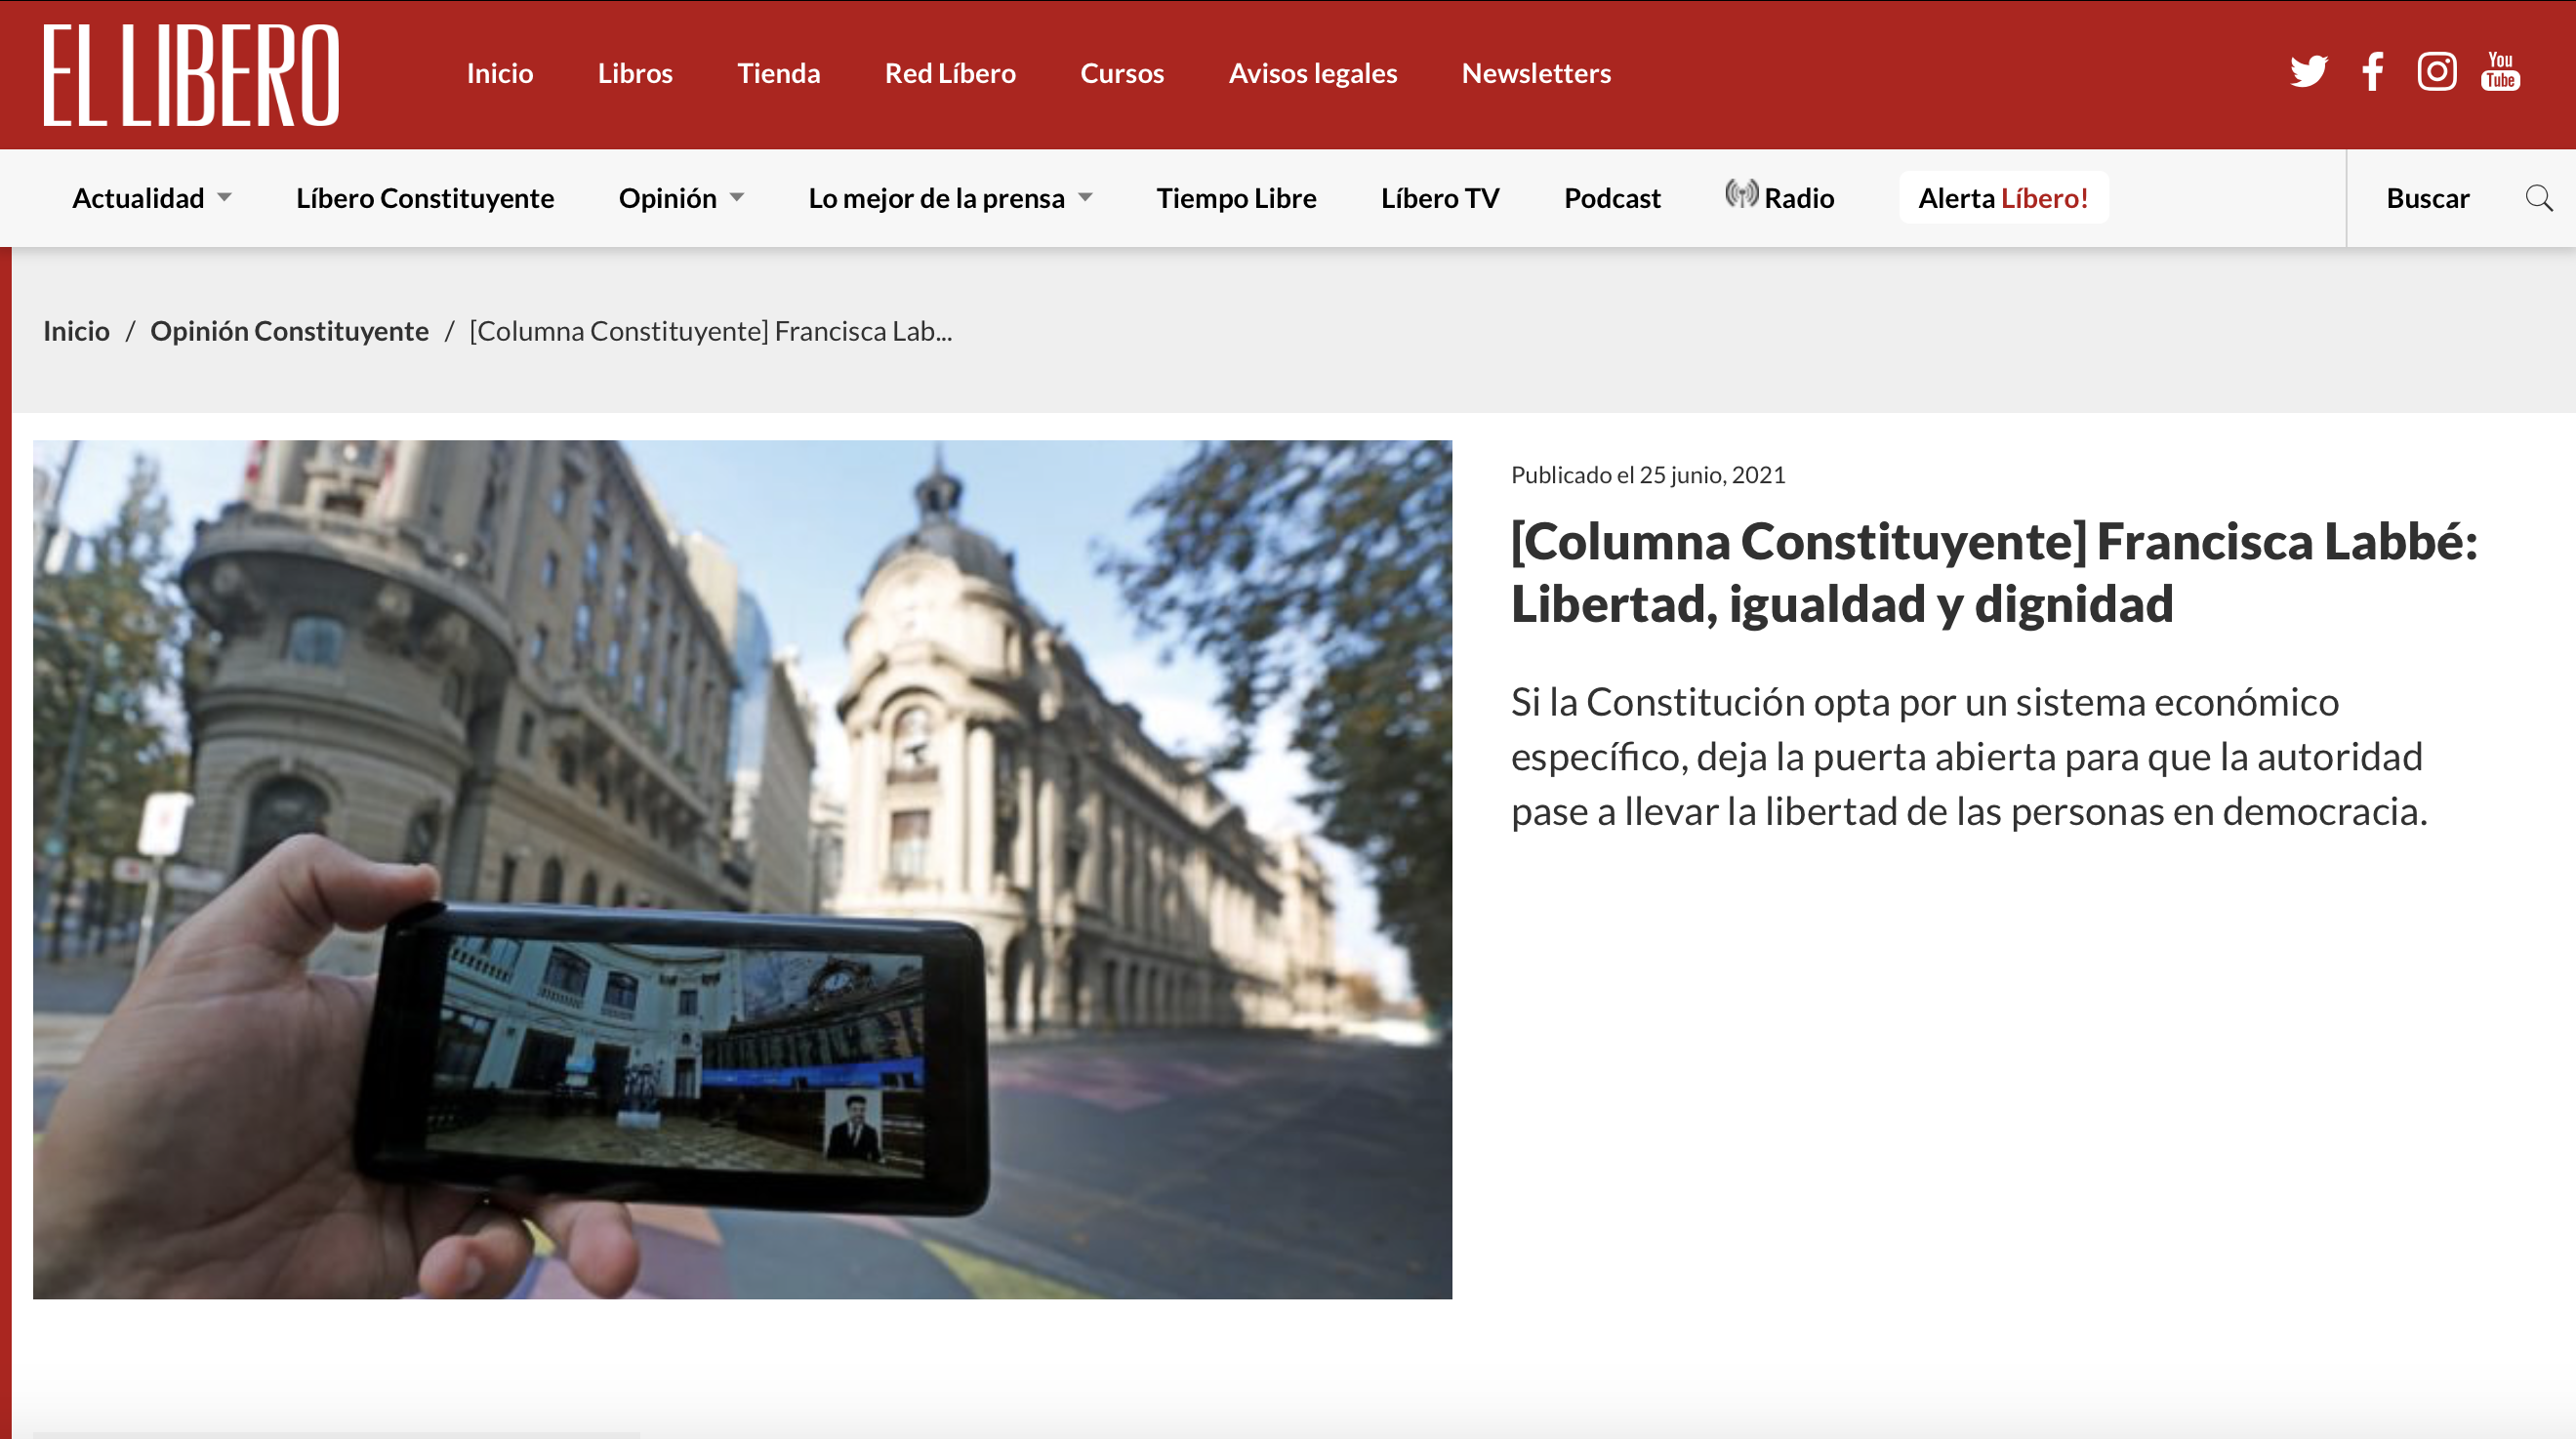The image size is (2576, 1439).
Task: Expand the Actualidad dropdown arrow
Action: click(x=225, y=197)
